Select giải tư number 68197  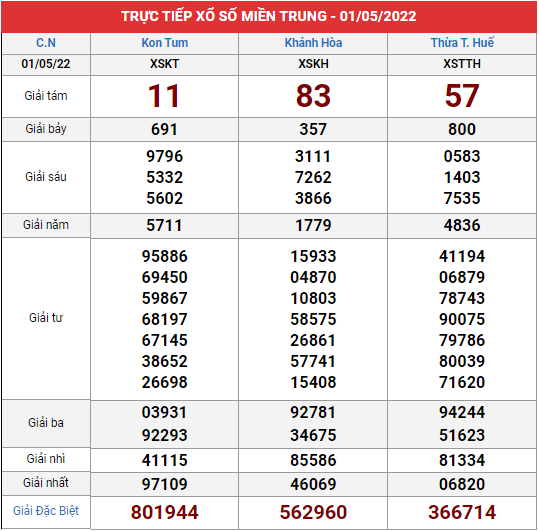click(x=165, y=319)
